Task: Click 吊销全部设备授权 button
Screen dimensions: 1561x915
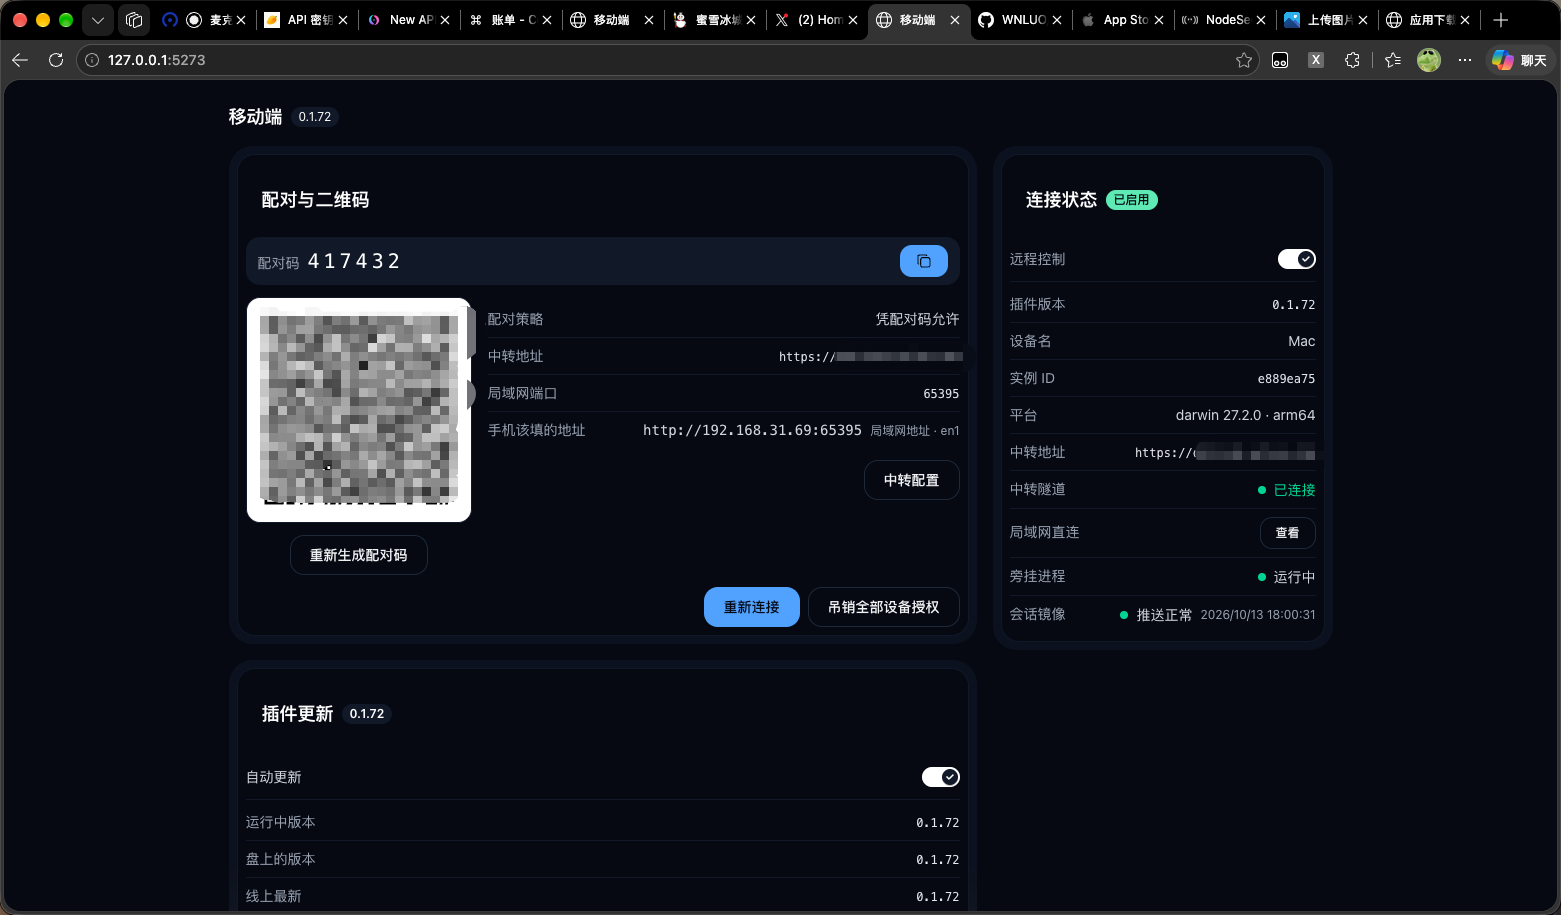Action: 884,607
